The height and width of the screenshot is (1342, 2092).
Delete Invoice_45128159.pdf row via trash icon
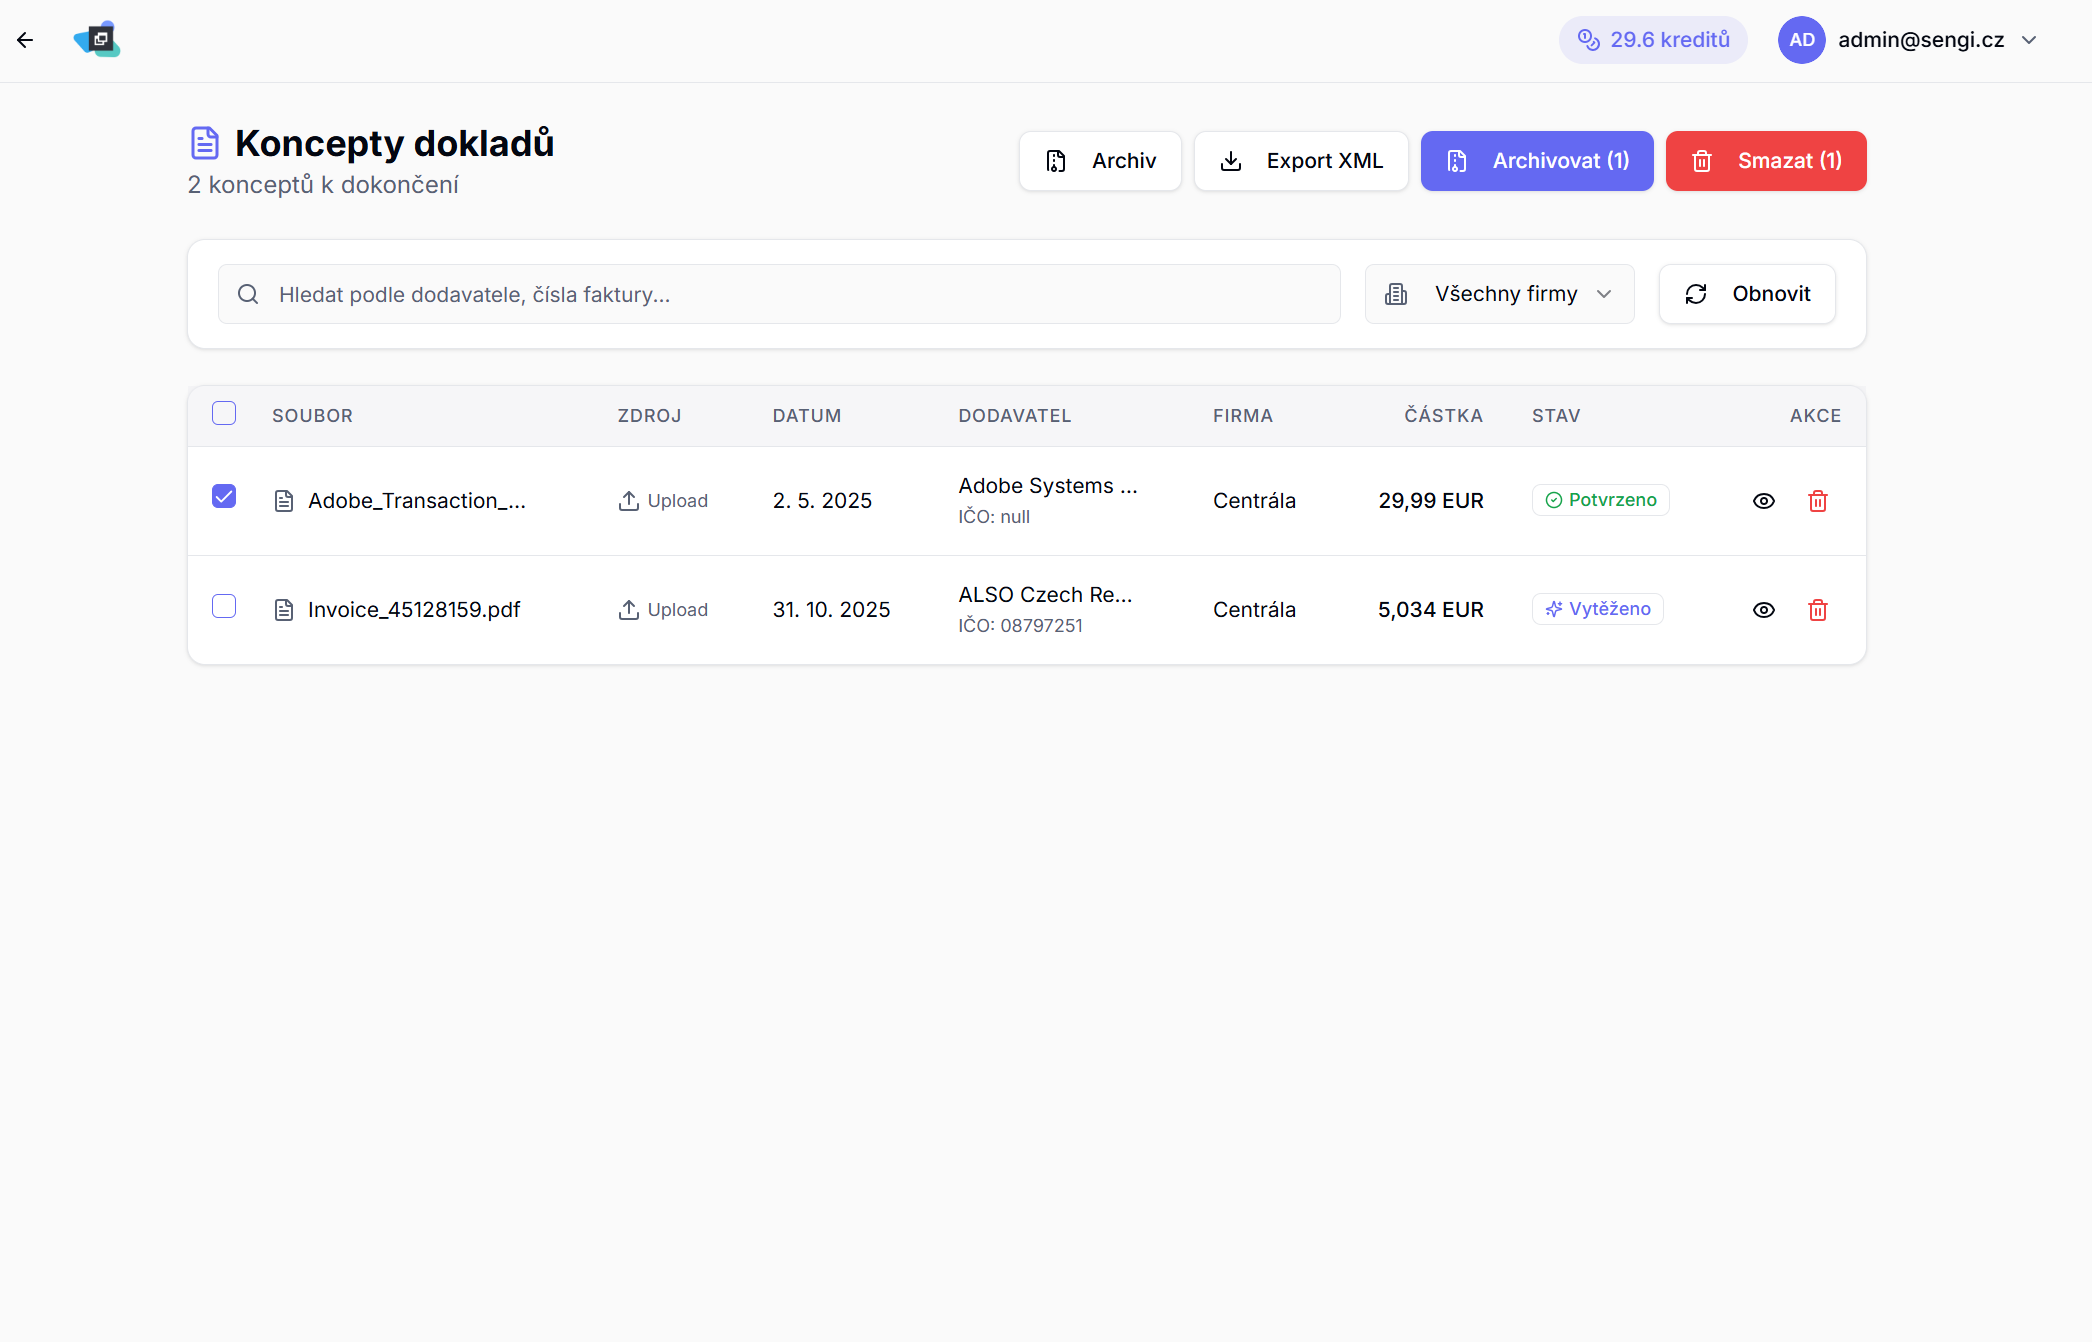click(1817, 610)
